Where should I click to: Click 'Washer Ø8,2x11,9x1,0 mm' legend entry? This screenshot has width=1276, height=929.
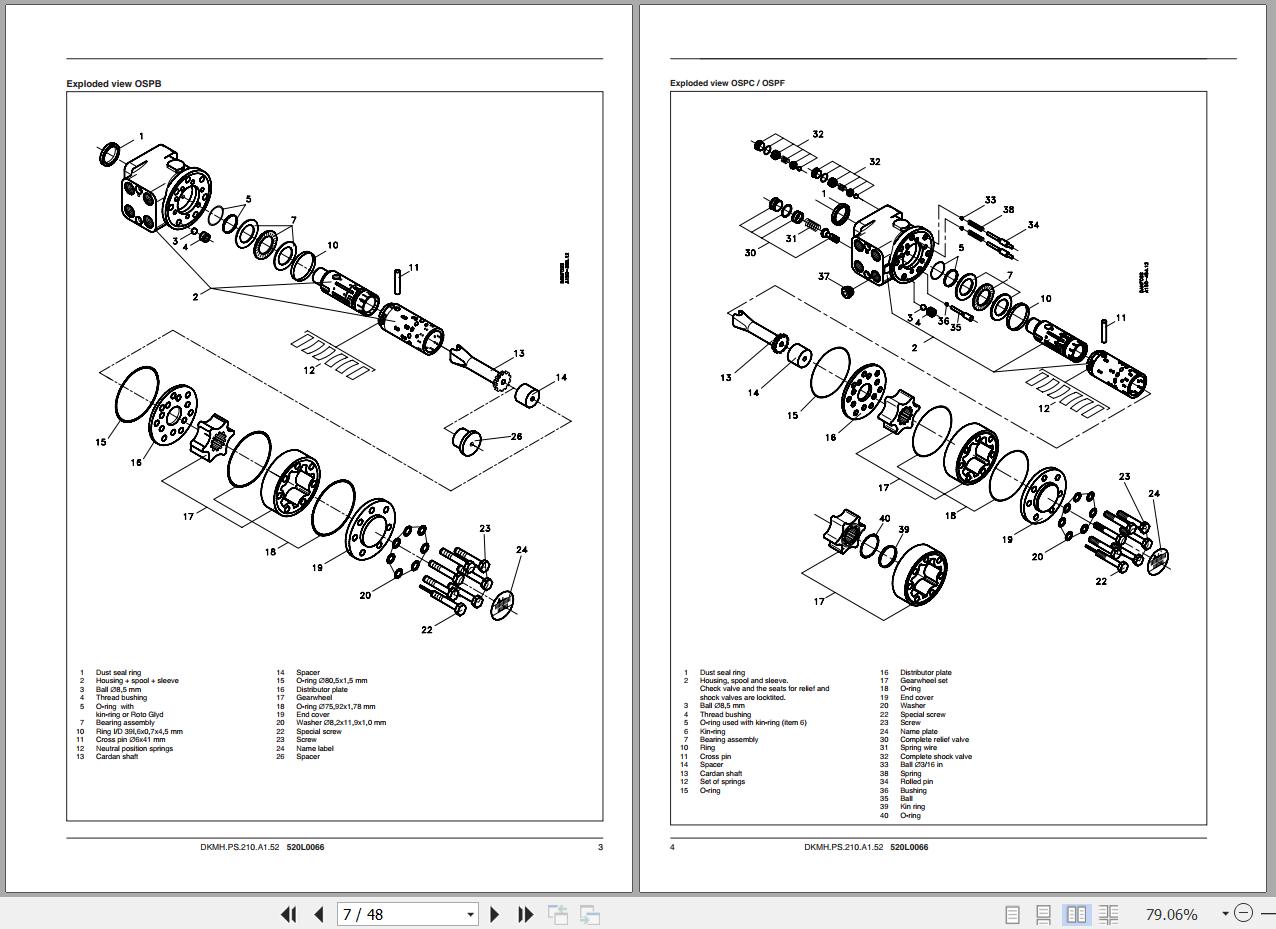pyautogui.click(x=341, y=723)
